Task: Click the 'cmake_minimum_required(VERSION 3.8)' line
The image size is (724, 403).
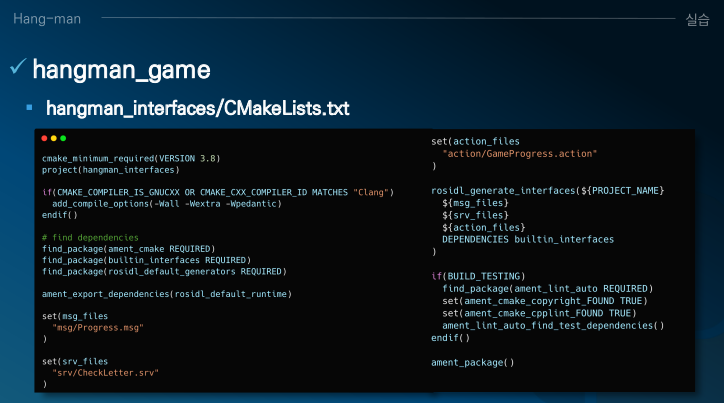Action: (131, 159)
